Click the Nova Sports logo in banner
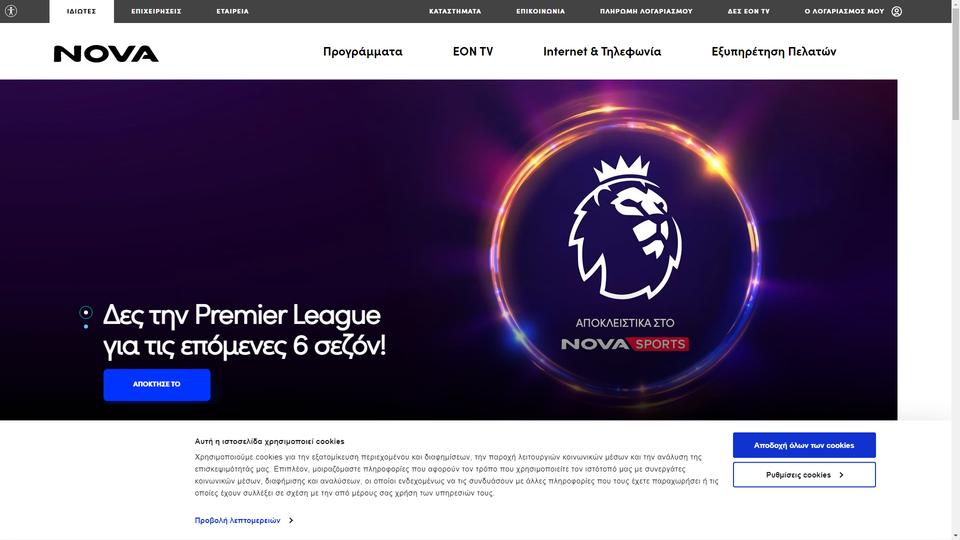Viewport: 960px width, 540px height. pos(625,344)
